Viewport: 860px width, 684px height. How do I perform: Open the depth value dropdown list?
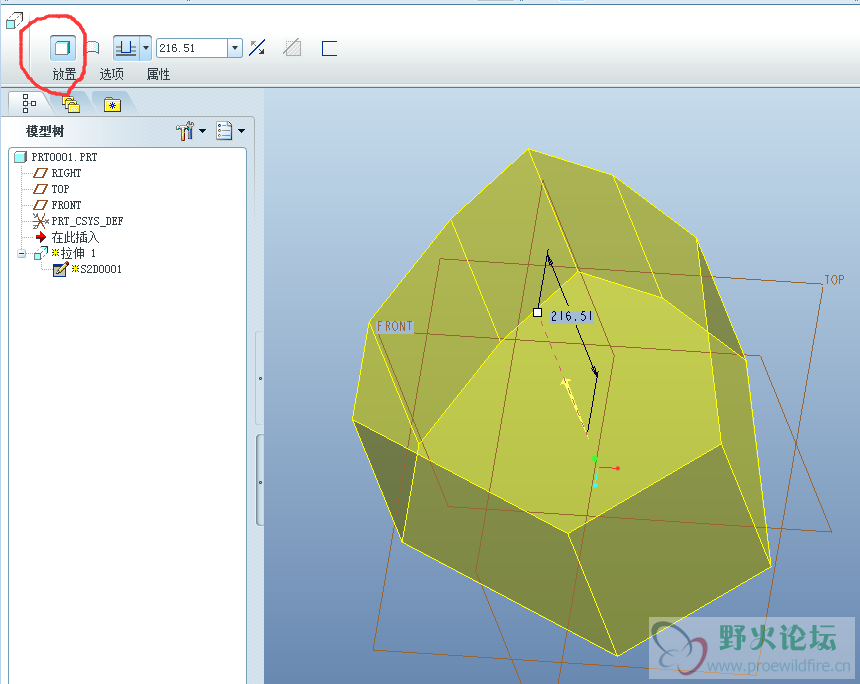235,48
